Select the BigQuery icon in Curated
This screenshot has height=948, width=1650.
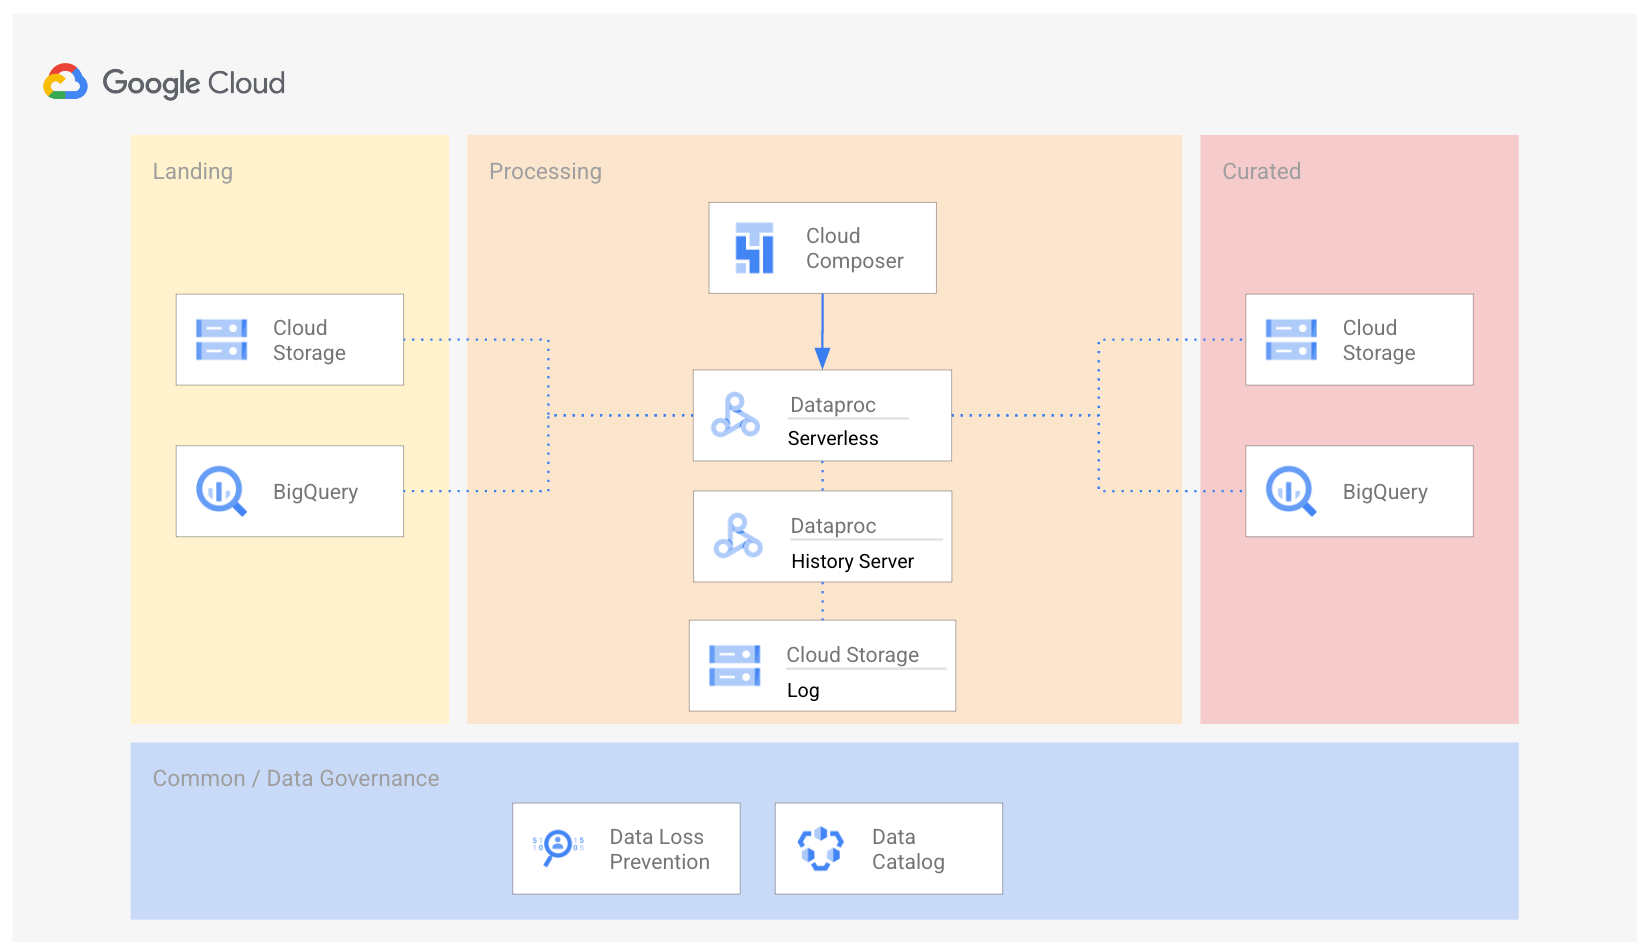(x=1291, y=491)
